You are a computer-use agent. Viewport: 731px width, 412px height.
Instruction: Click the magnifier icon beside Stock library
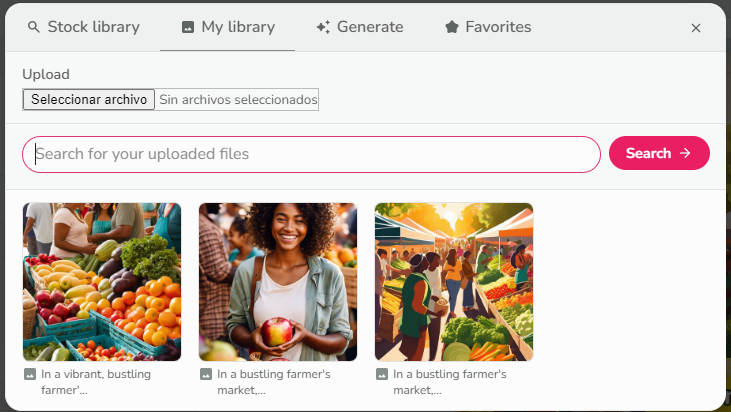tap(34, 28)
